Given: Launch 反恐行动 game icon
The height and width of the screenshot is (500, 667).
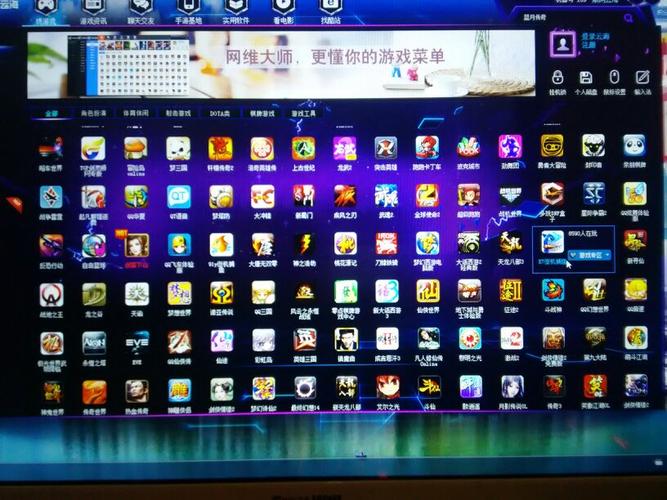Looking at the screenshot, I should pyautogui.click(x=51, y=246).
